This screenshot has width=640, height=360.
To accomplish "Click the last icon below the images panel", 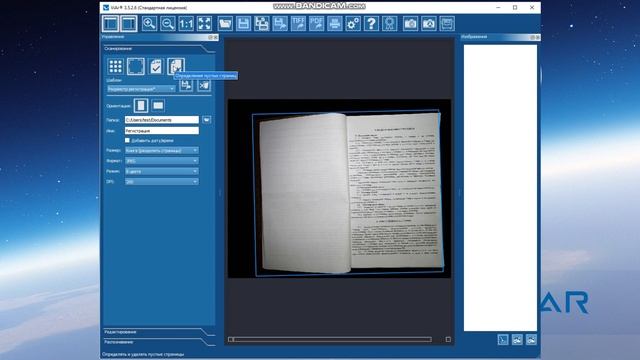I will tap(531, 340).
